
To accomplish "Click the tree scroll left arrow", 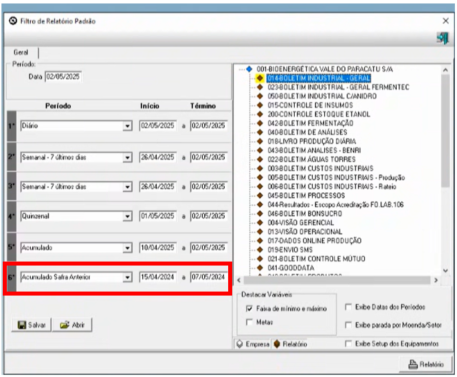I will 239,280.
